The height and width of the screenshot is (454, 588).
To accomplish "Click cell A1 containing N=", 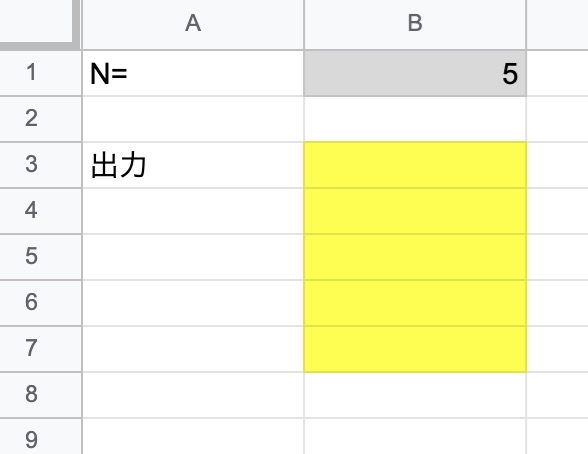I will (x=193, y=73).
